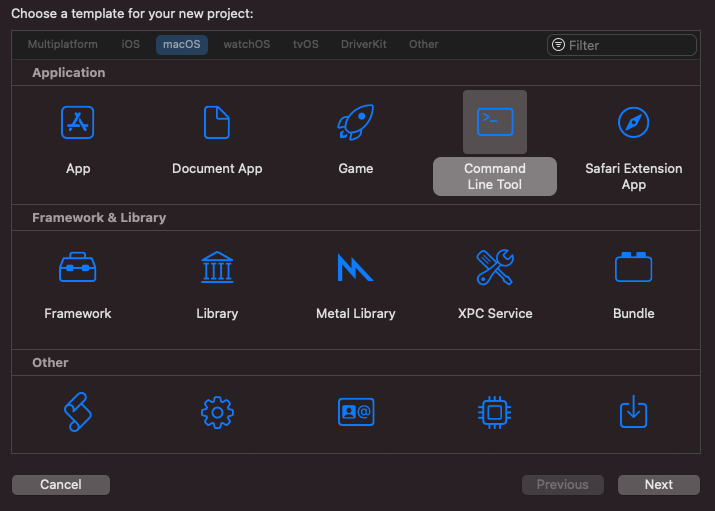
Task: Open the watchOS tab
Action: (x=247, y=44)
